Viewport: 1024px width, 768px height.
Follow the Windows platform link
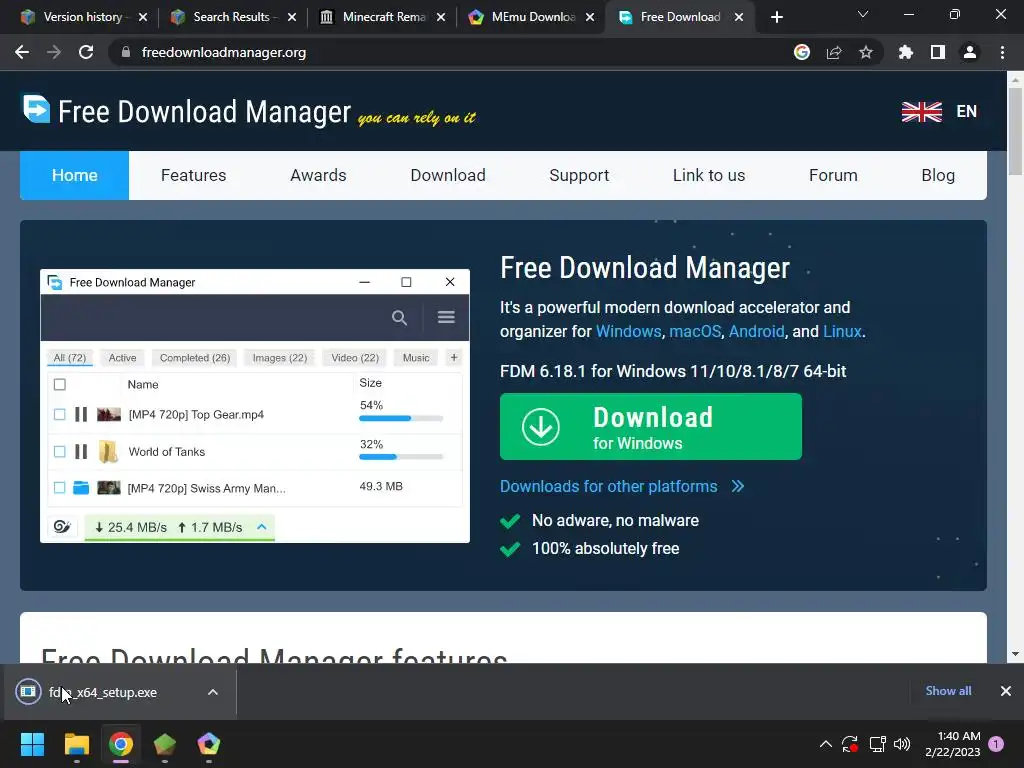(x=628, y=331)
